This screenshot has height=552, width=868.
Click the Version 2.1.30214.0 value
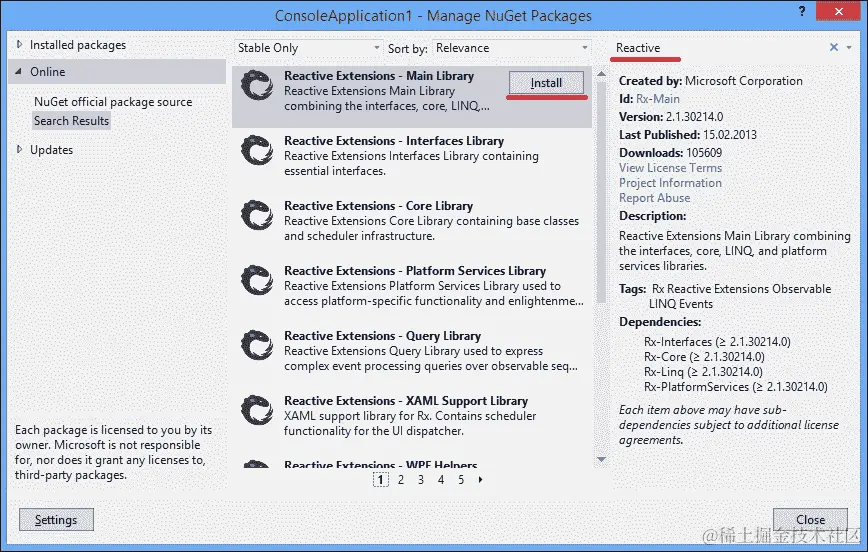click(694, 117)
